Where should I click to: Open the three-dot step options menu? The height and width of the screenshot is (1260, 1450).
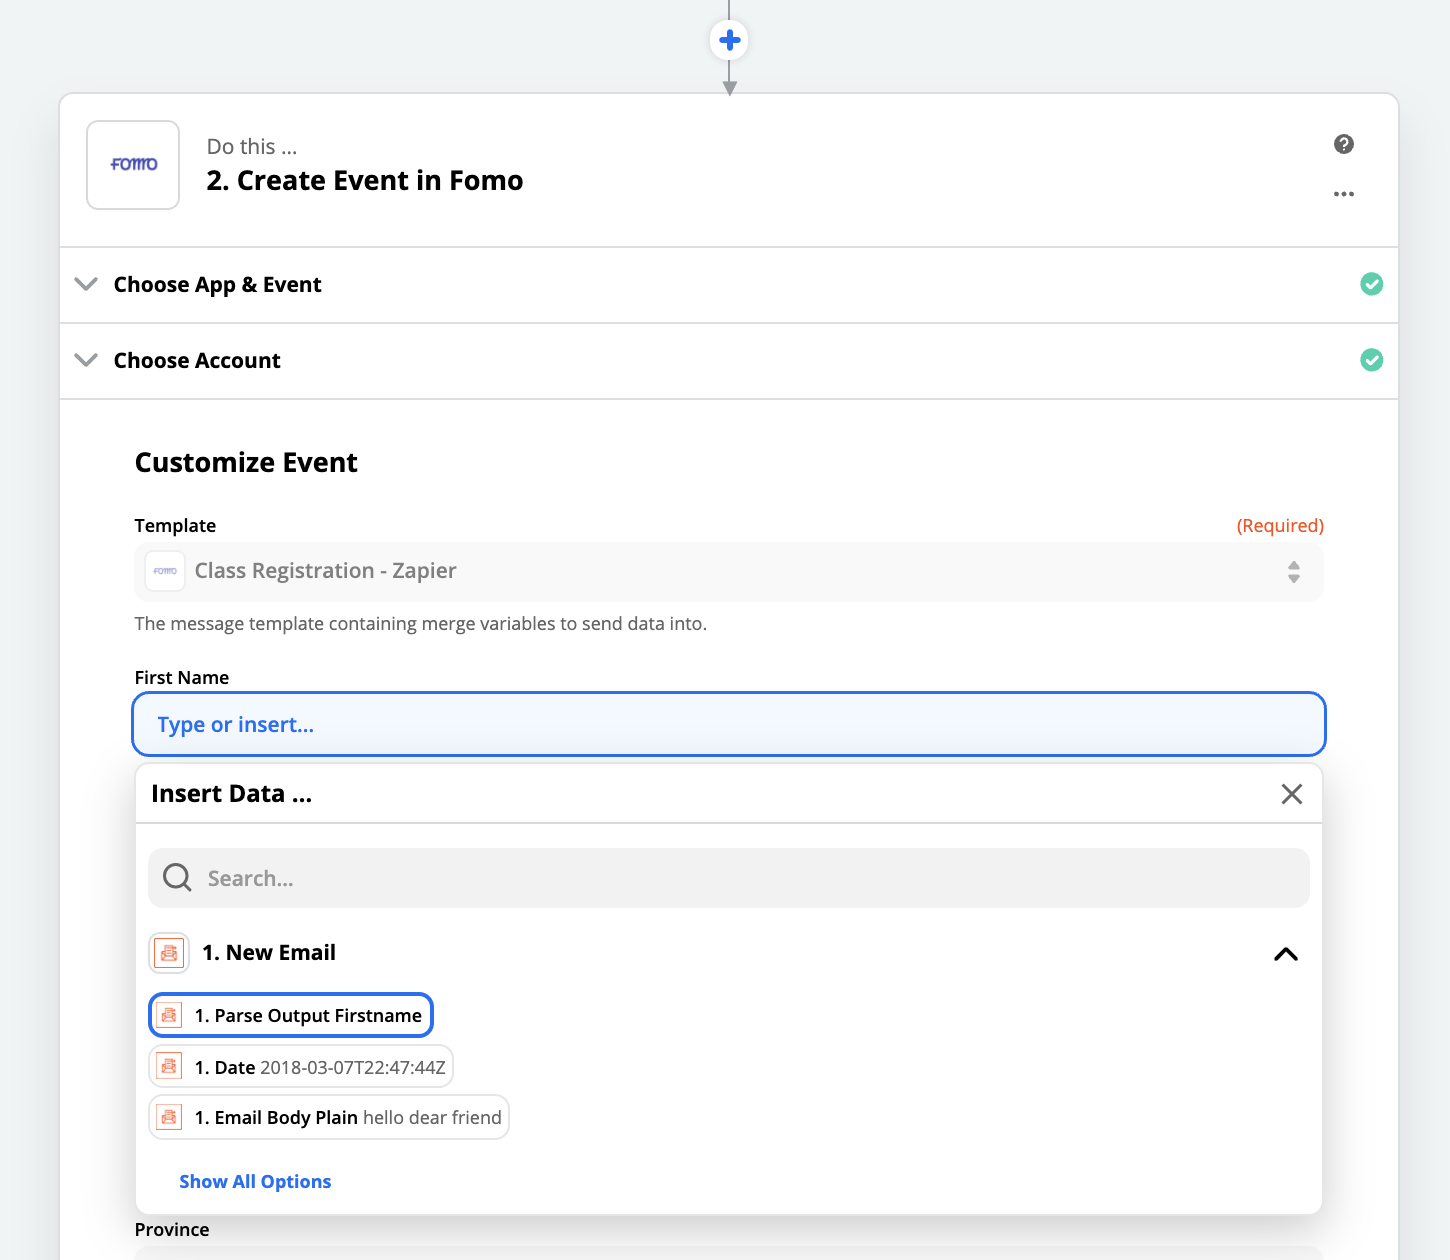click(1344, 194)
